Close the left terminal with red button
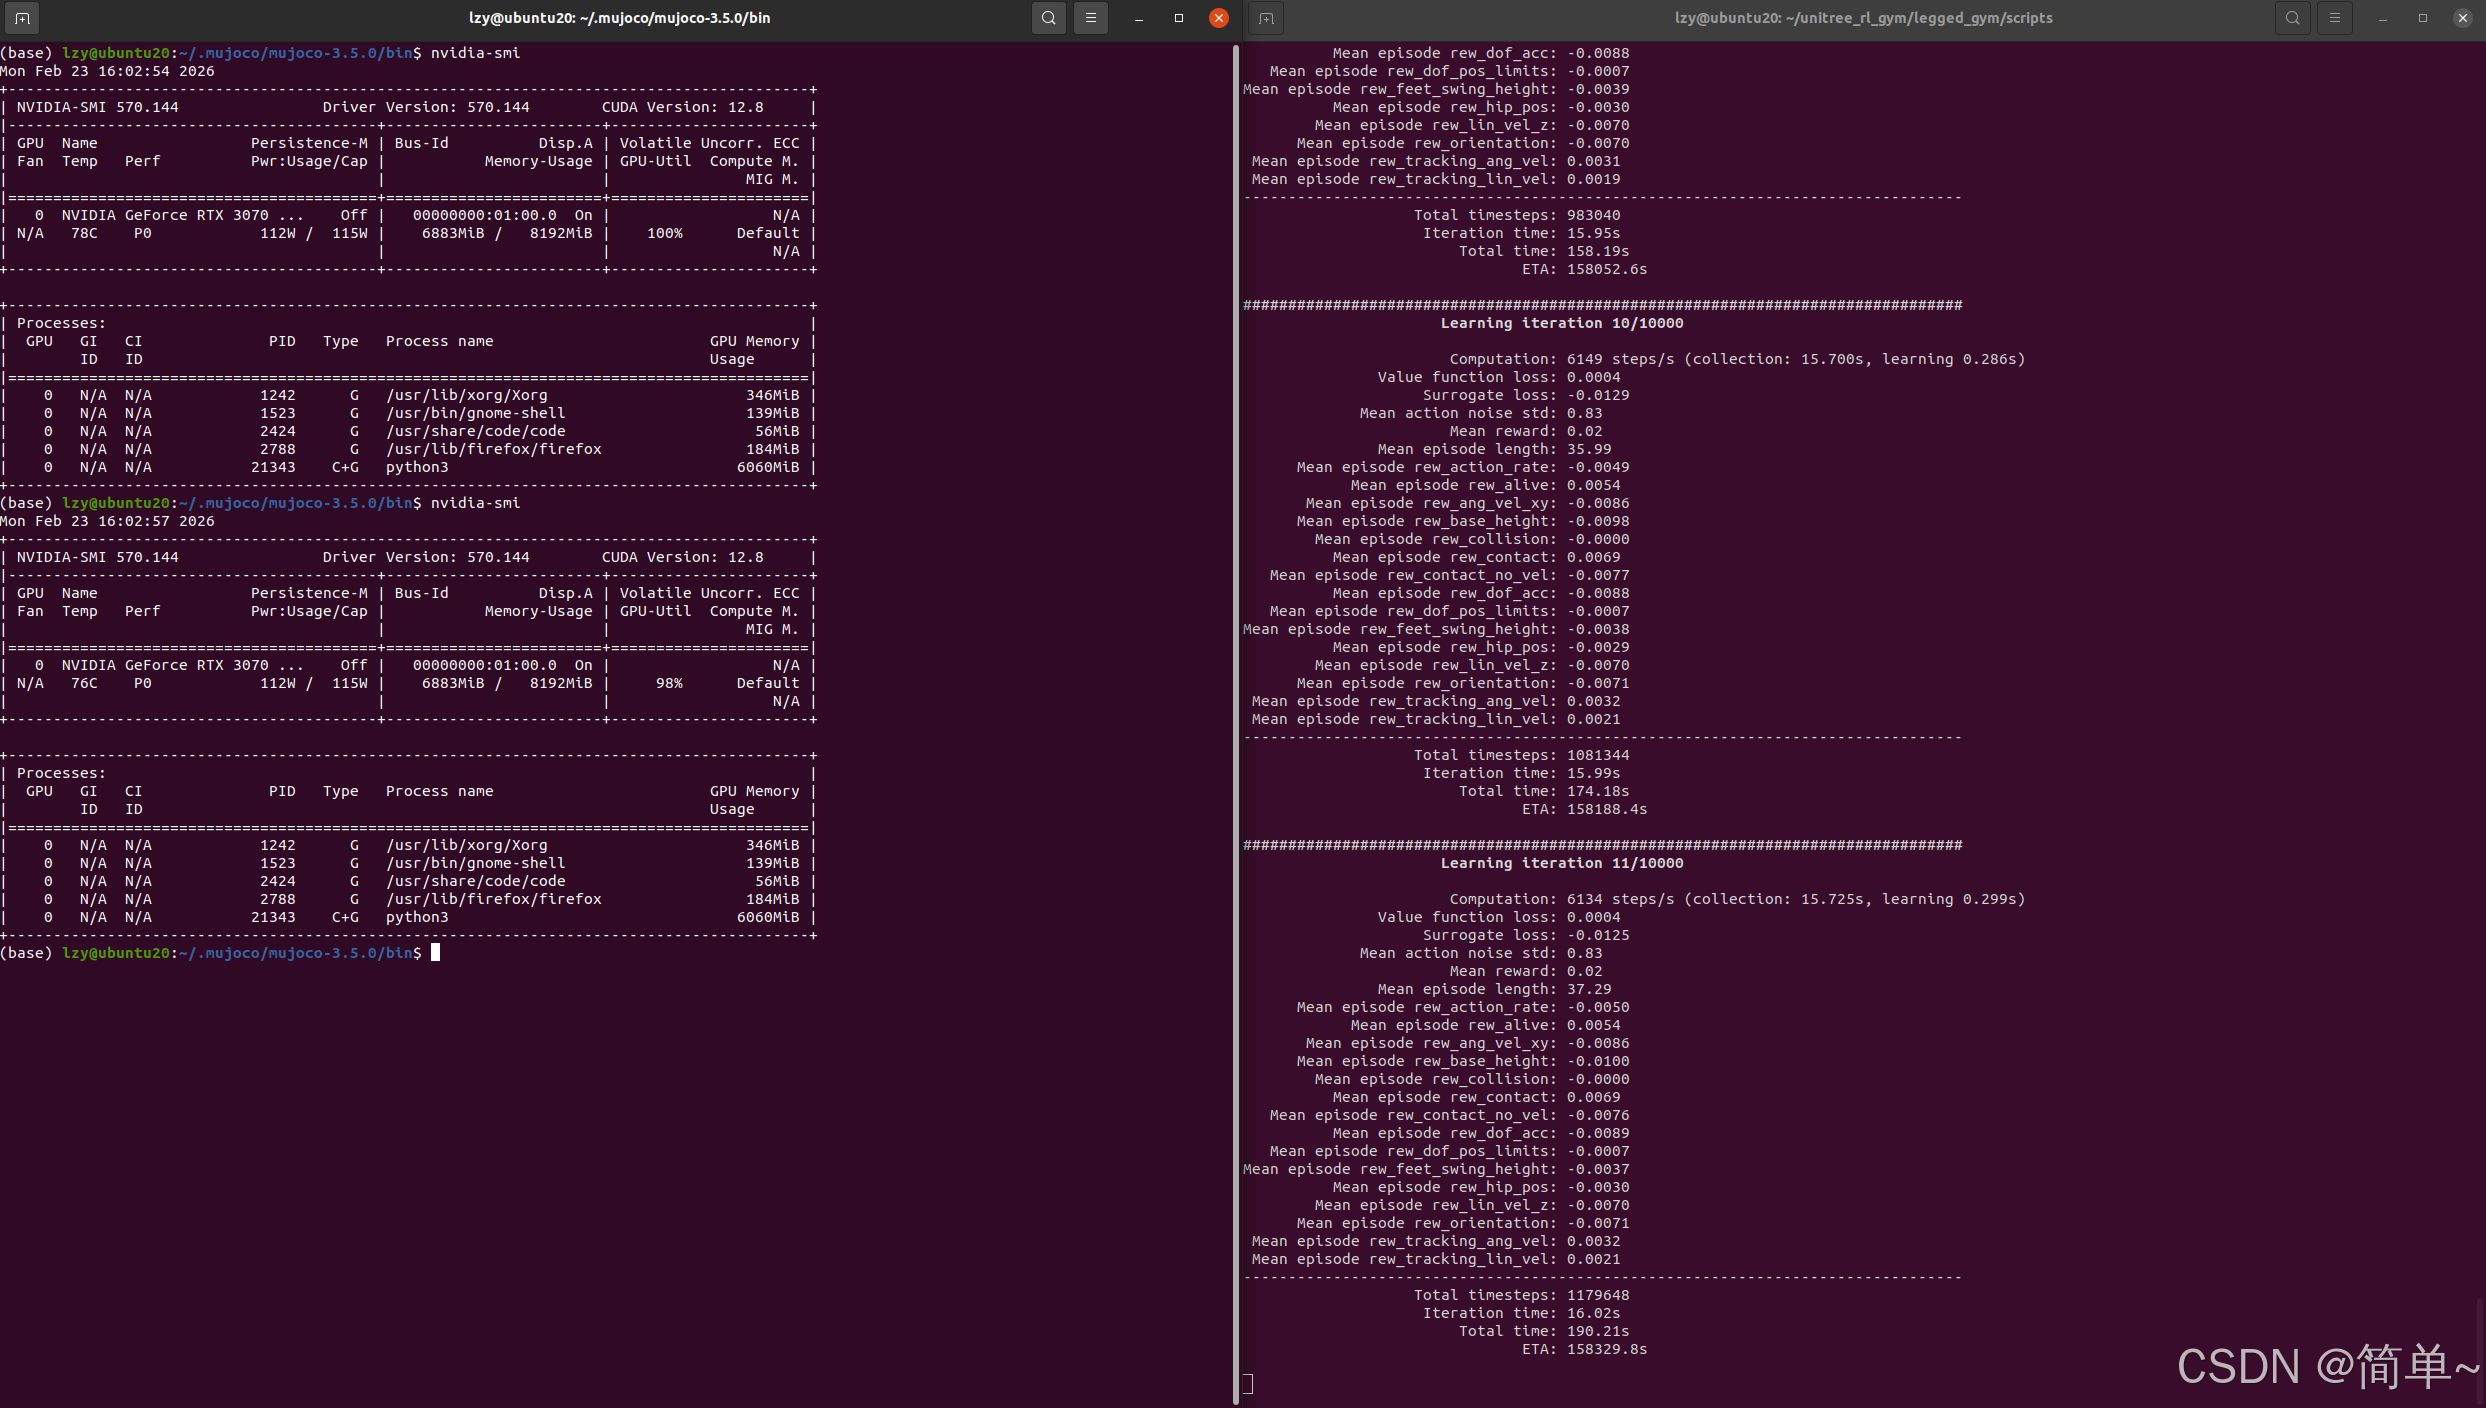This screenshot has height=1408, width=2486. [1218, 18]
